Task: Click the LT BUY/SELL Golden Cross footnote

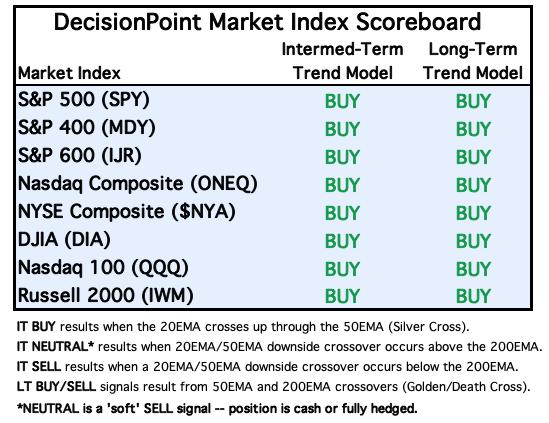Action: coord(273,387)
